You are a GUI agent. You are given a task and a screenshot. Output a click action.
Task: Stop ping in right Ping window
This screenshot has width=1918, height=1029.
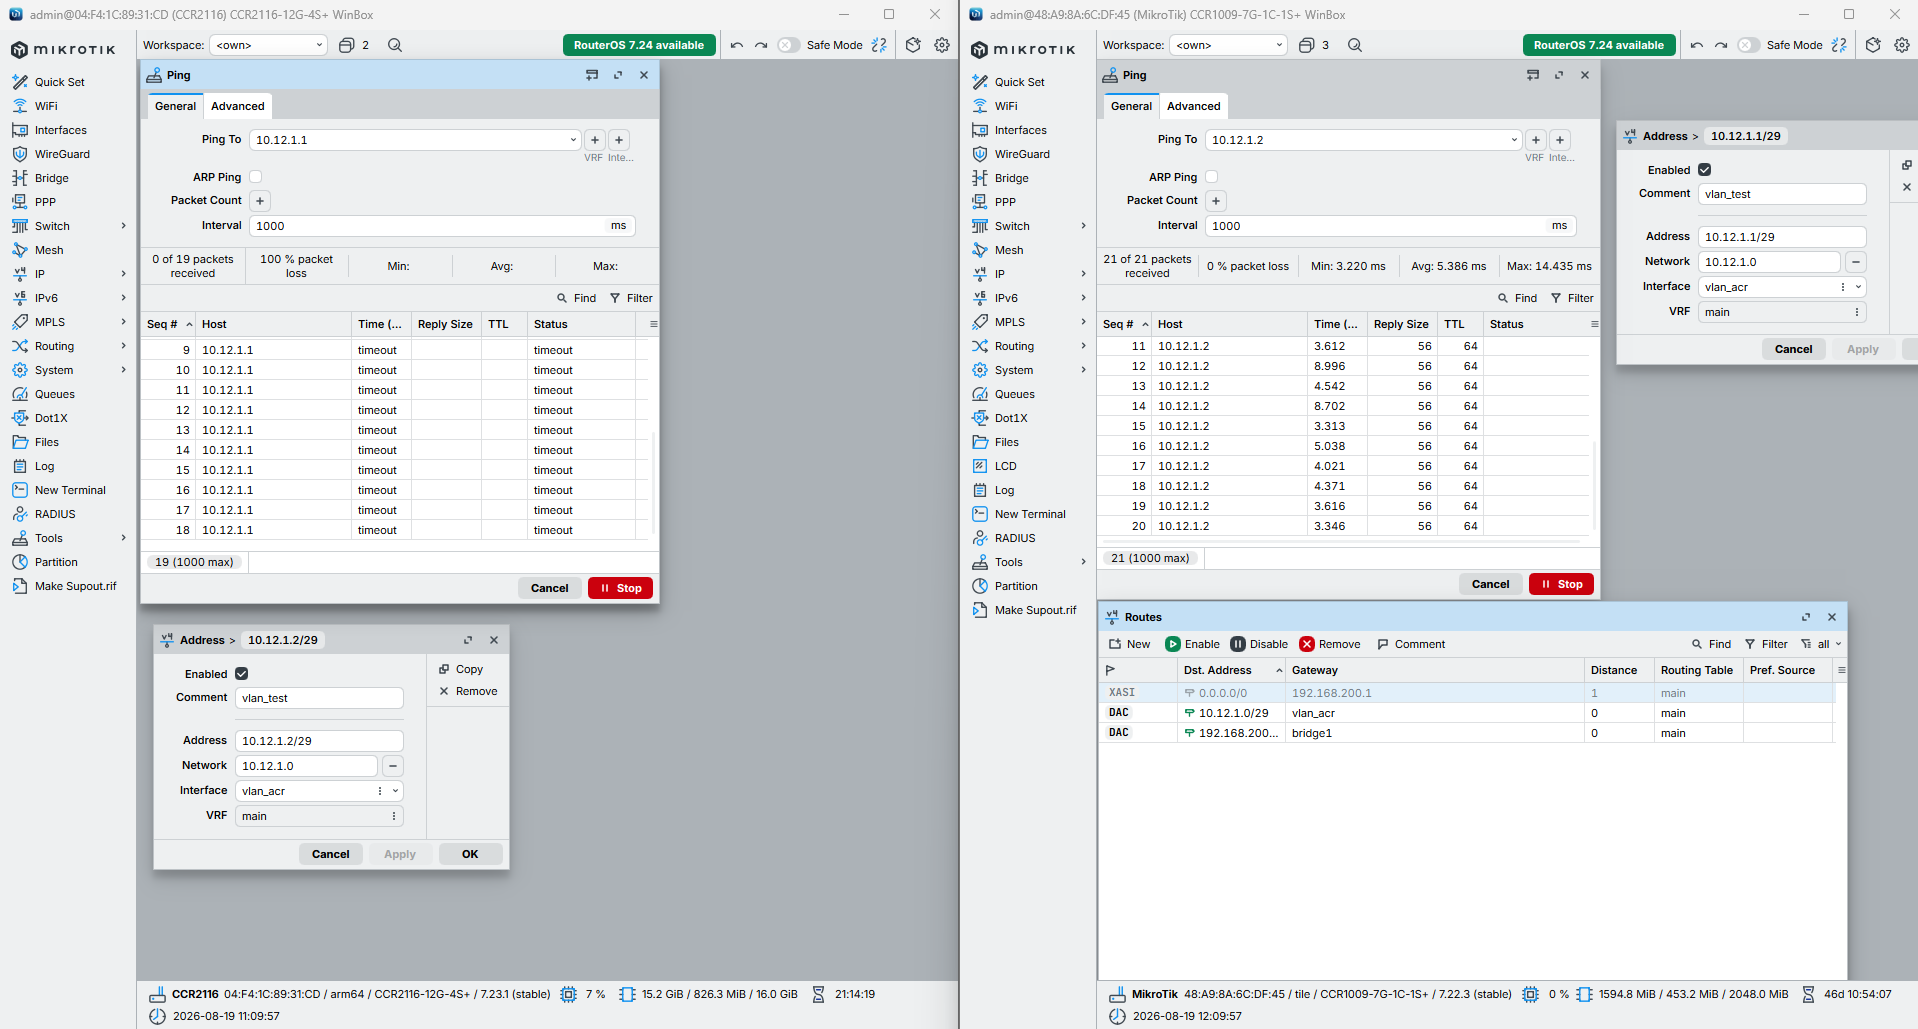1562,584
